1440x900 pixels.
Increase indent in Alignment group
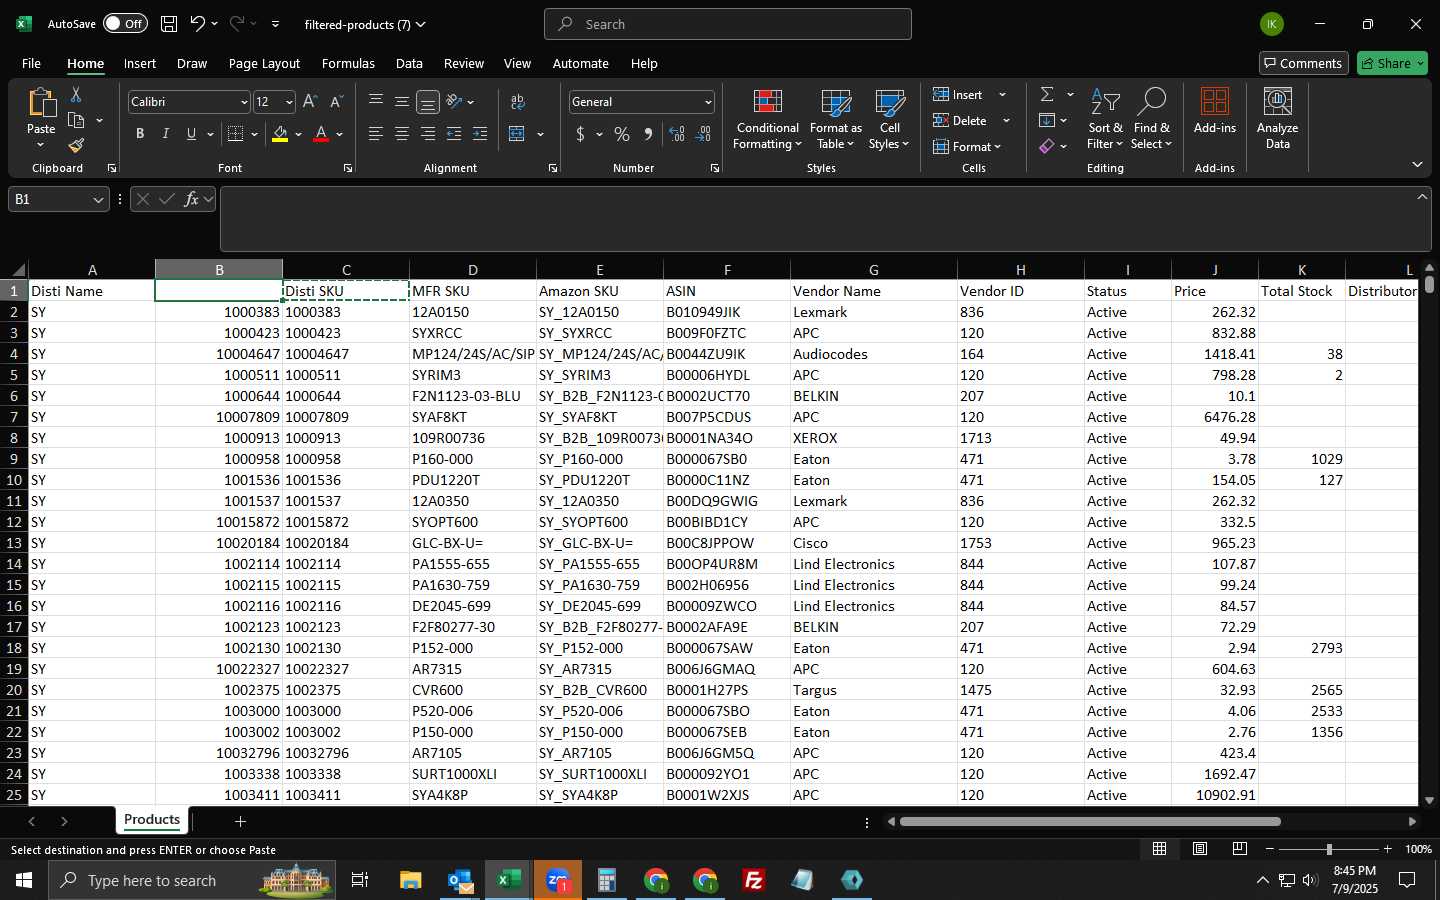[480, 134]
